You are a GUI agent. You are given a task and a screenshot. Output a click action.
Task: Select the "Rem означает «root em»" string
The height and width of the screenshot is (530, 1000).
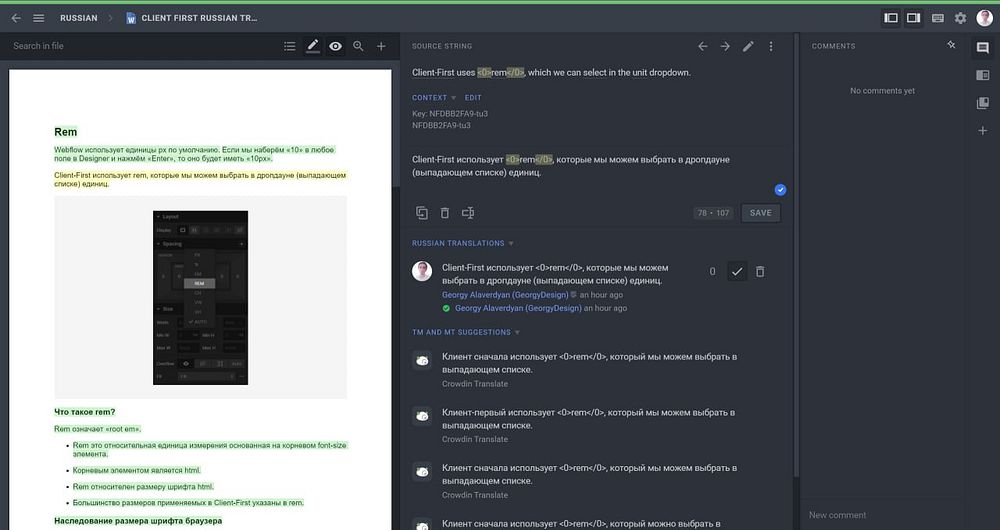pyautogui.click(x=98, y=429)
